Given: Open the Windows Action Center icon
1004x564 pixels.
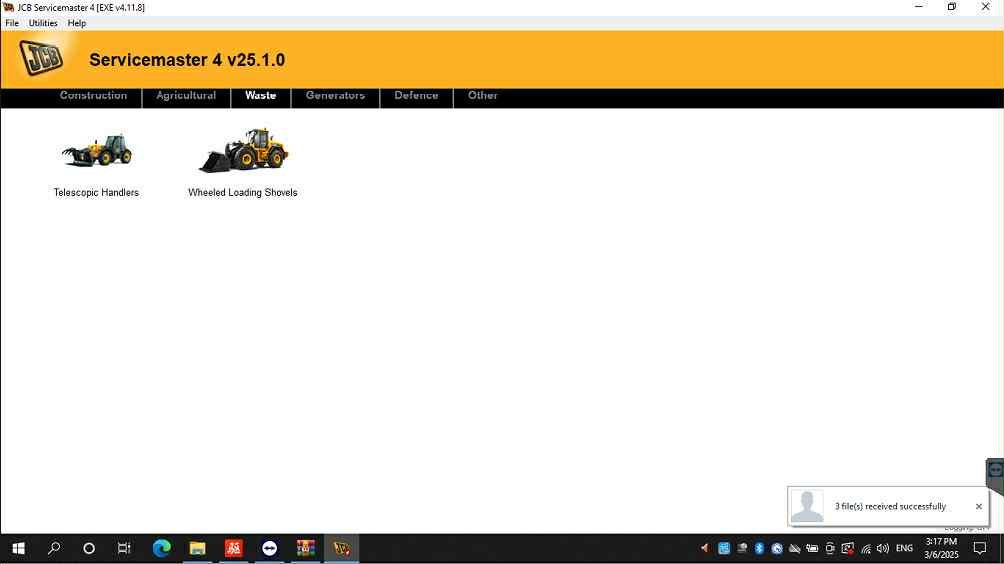Looking at the screenshot, I should pyautogui.click(x=980, y=549).
